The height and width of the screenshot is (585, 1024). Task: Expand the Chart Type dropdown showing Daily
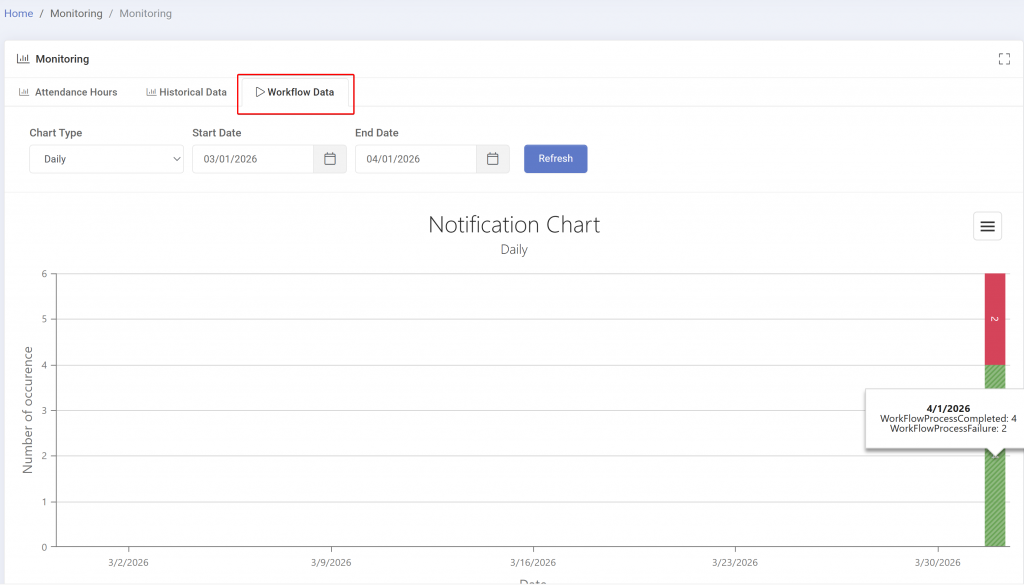[x=106, y=159]
